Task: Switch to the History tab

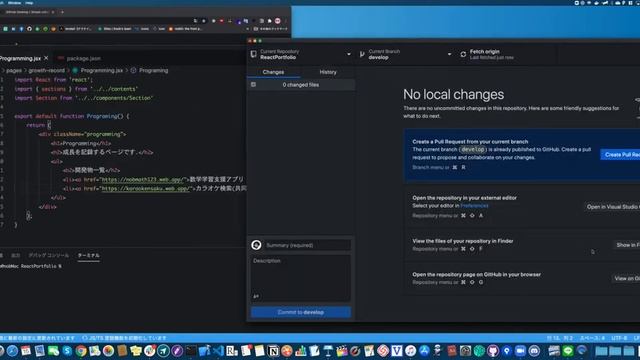Action: [x=328, y=72]
